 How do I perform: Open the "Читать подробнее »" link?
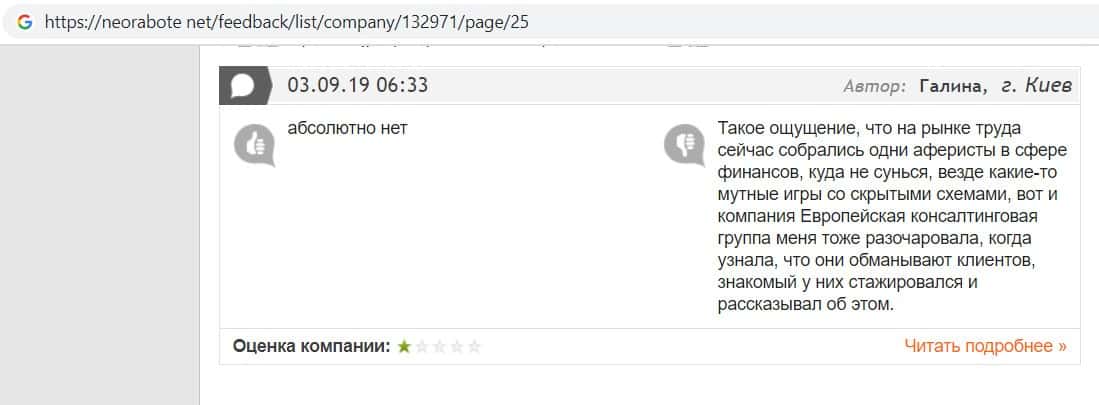point(985,346)
